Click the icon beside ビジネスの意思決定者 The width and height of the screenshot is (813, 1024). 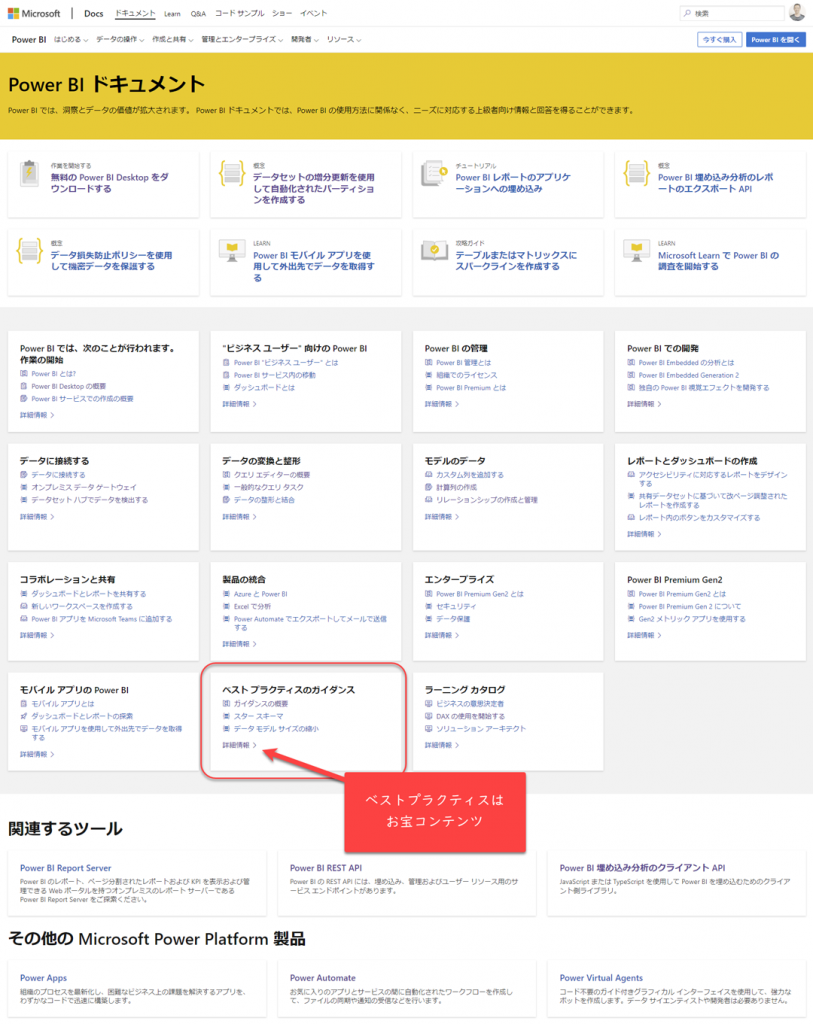point(428,703)
